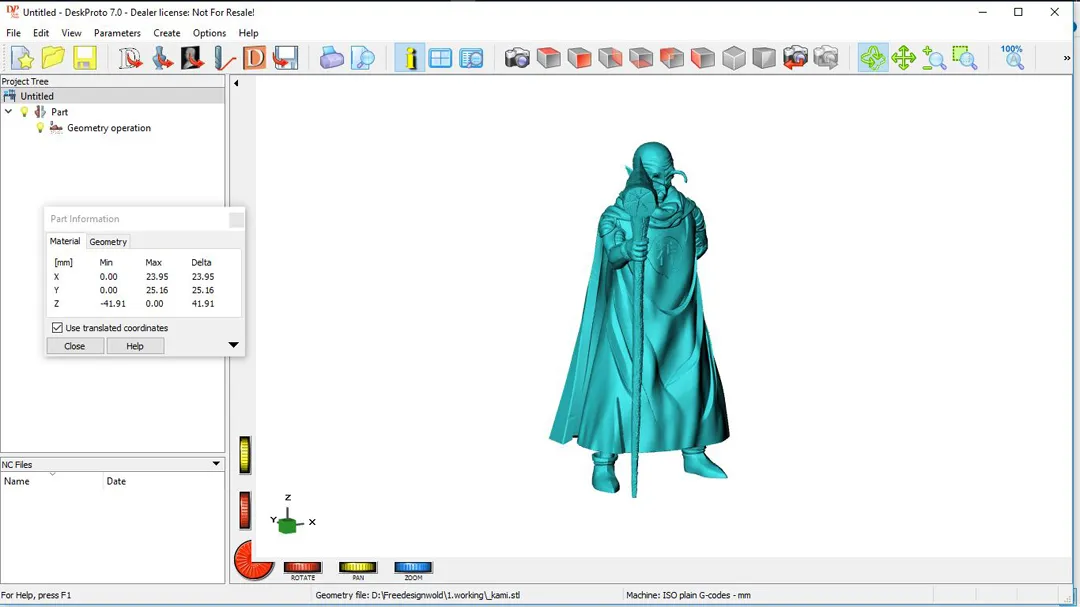1080x607 pixels.
Task: Toggle the Part Information button (yellow i)
Action: pos(409,58)
